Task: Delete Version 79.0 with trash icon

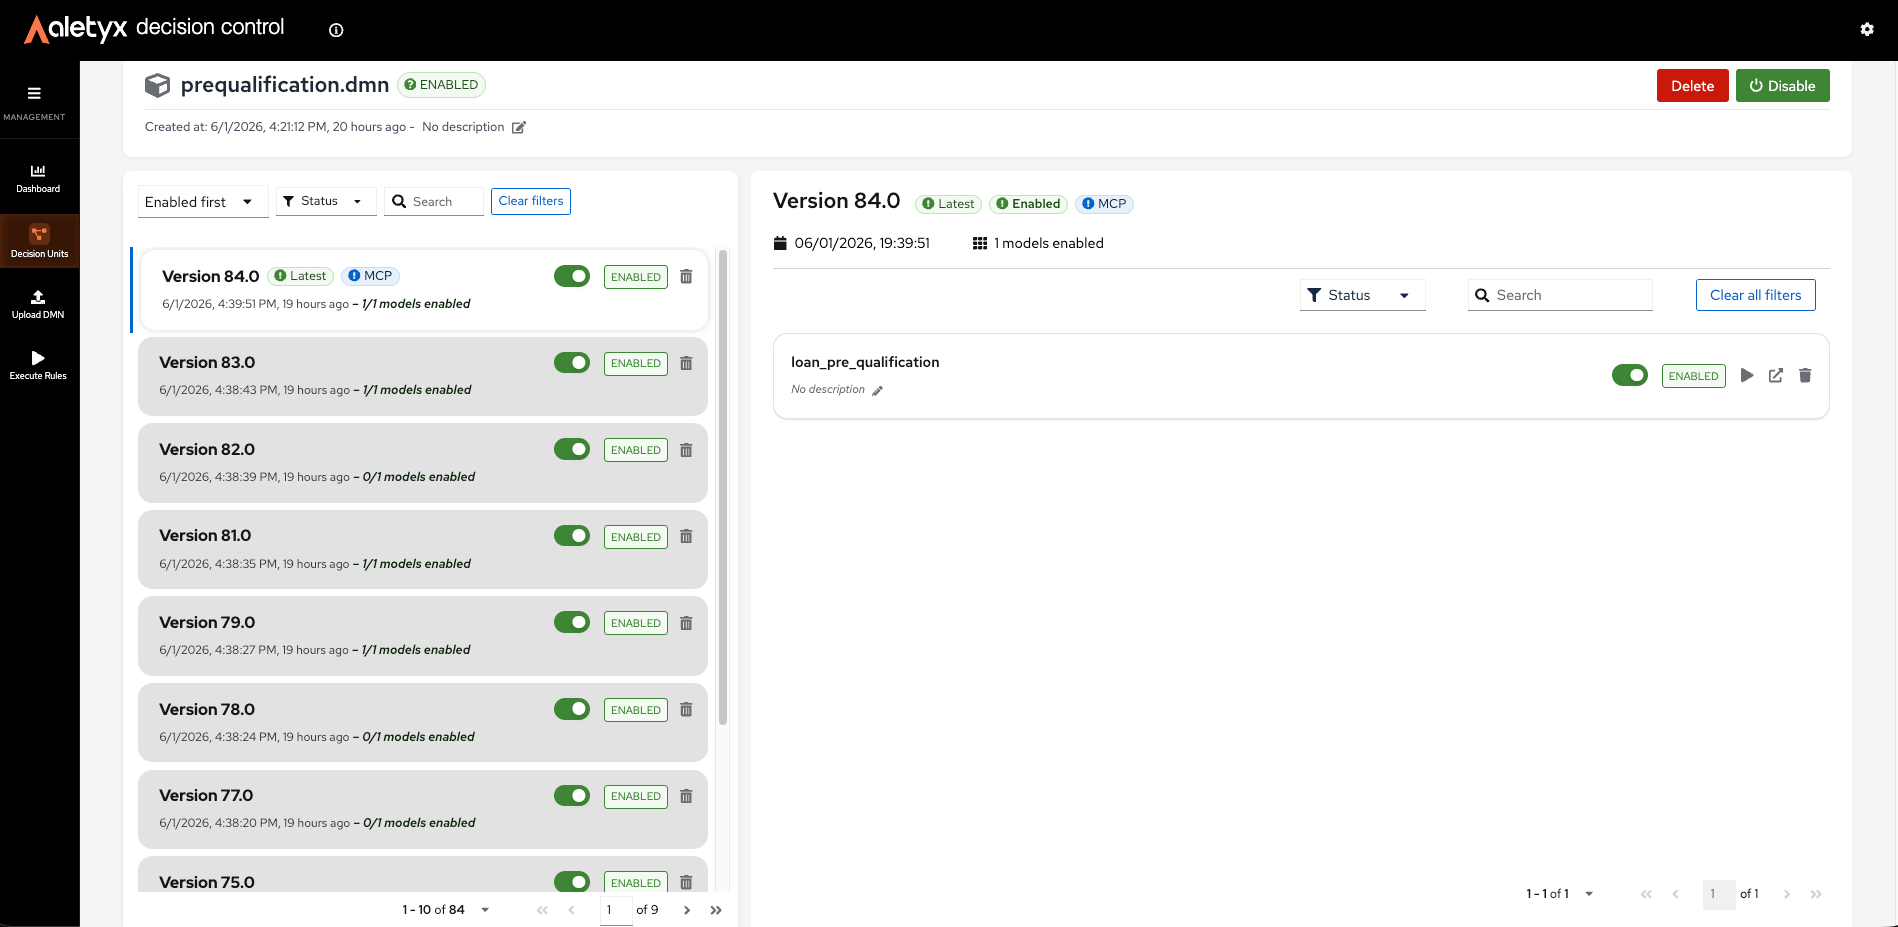Action: (686, 623)
